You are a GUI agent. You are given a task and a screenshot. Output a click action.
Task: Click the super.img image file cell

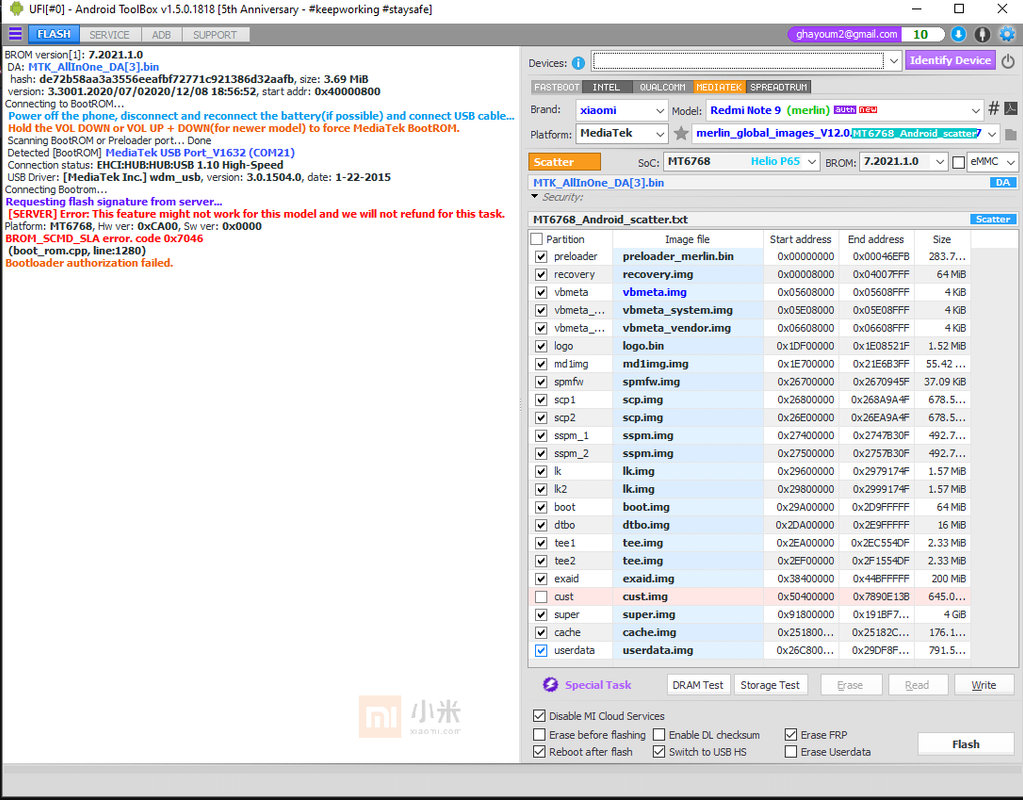click(x=688, y=615)
